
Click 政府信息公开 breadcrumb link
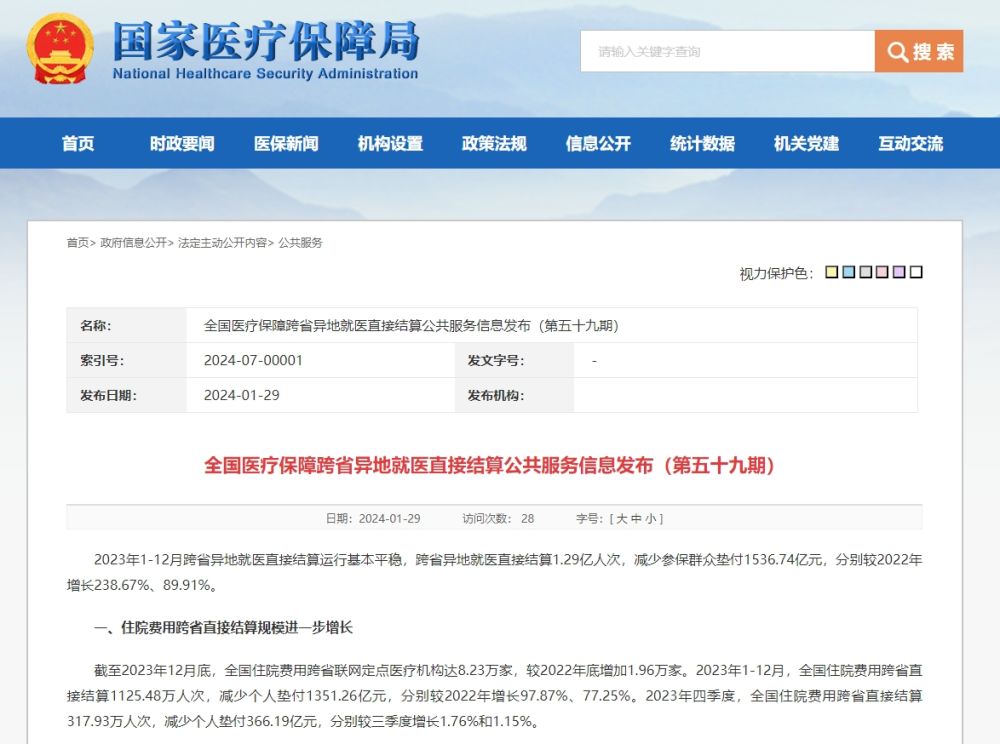134,243
